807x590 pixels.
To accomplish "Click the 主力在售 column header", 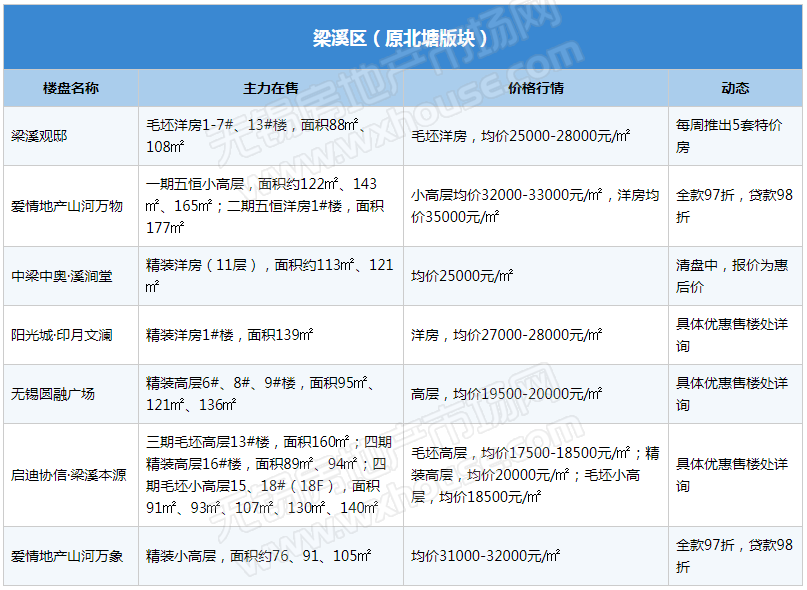I will (270, 88).
